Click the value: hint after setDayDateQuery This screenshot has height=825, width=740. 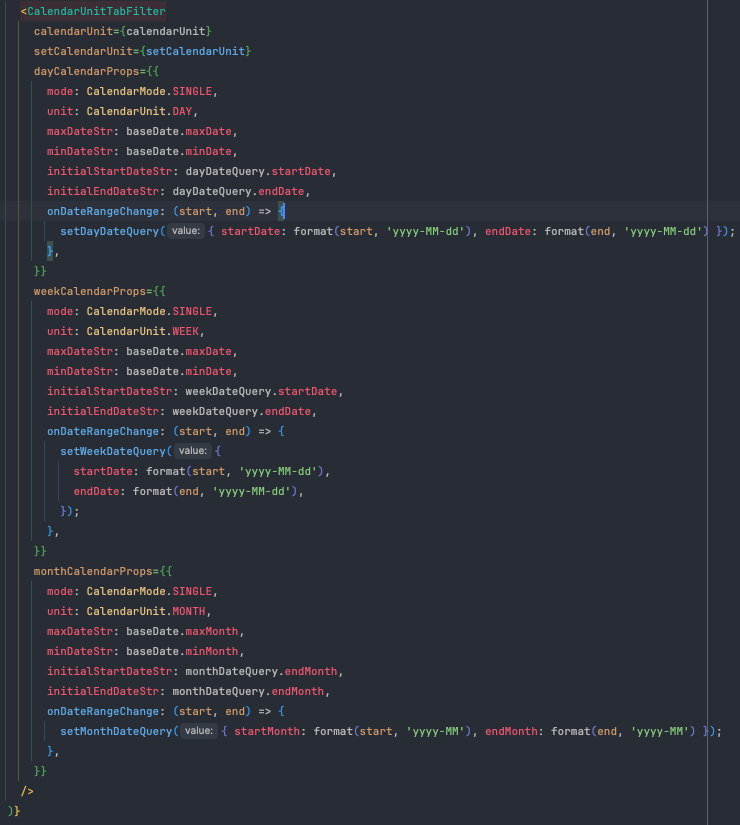[186, 230]
